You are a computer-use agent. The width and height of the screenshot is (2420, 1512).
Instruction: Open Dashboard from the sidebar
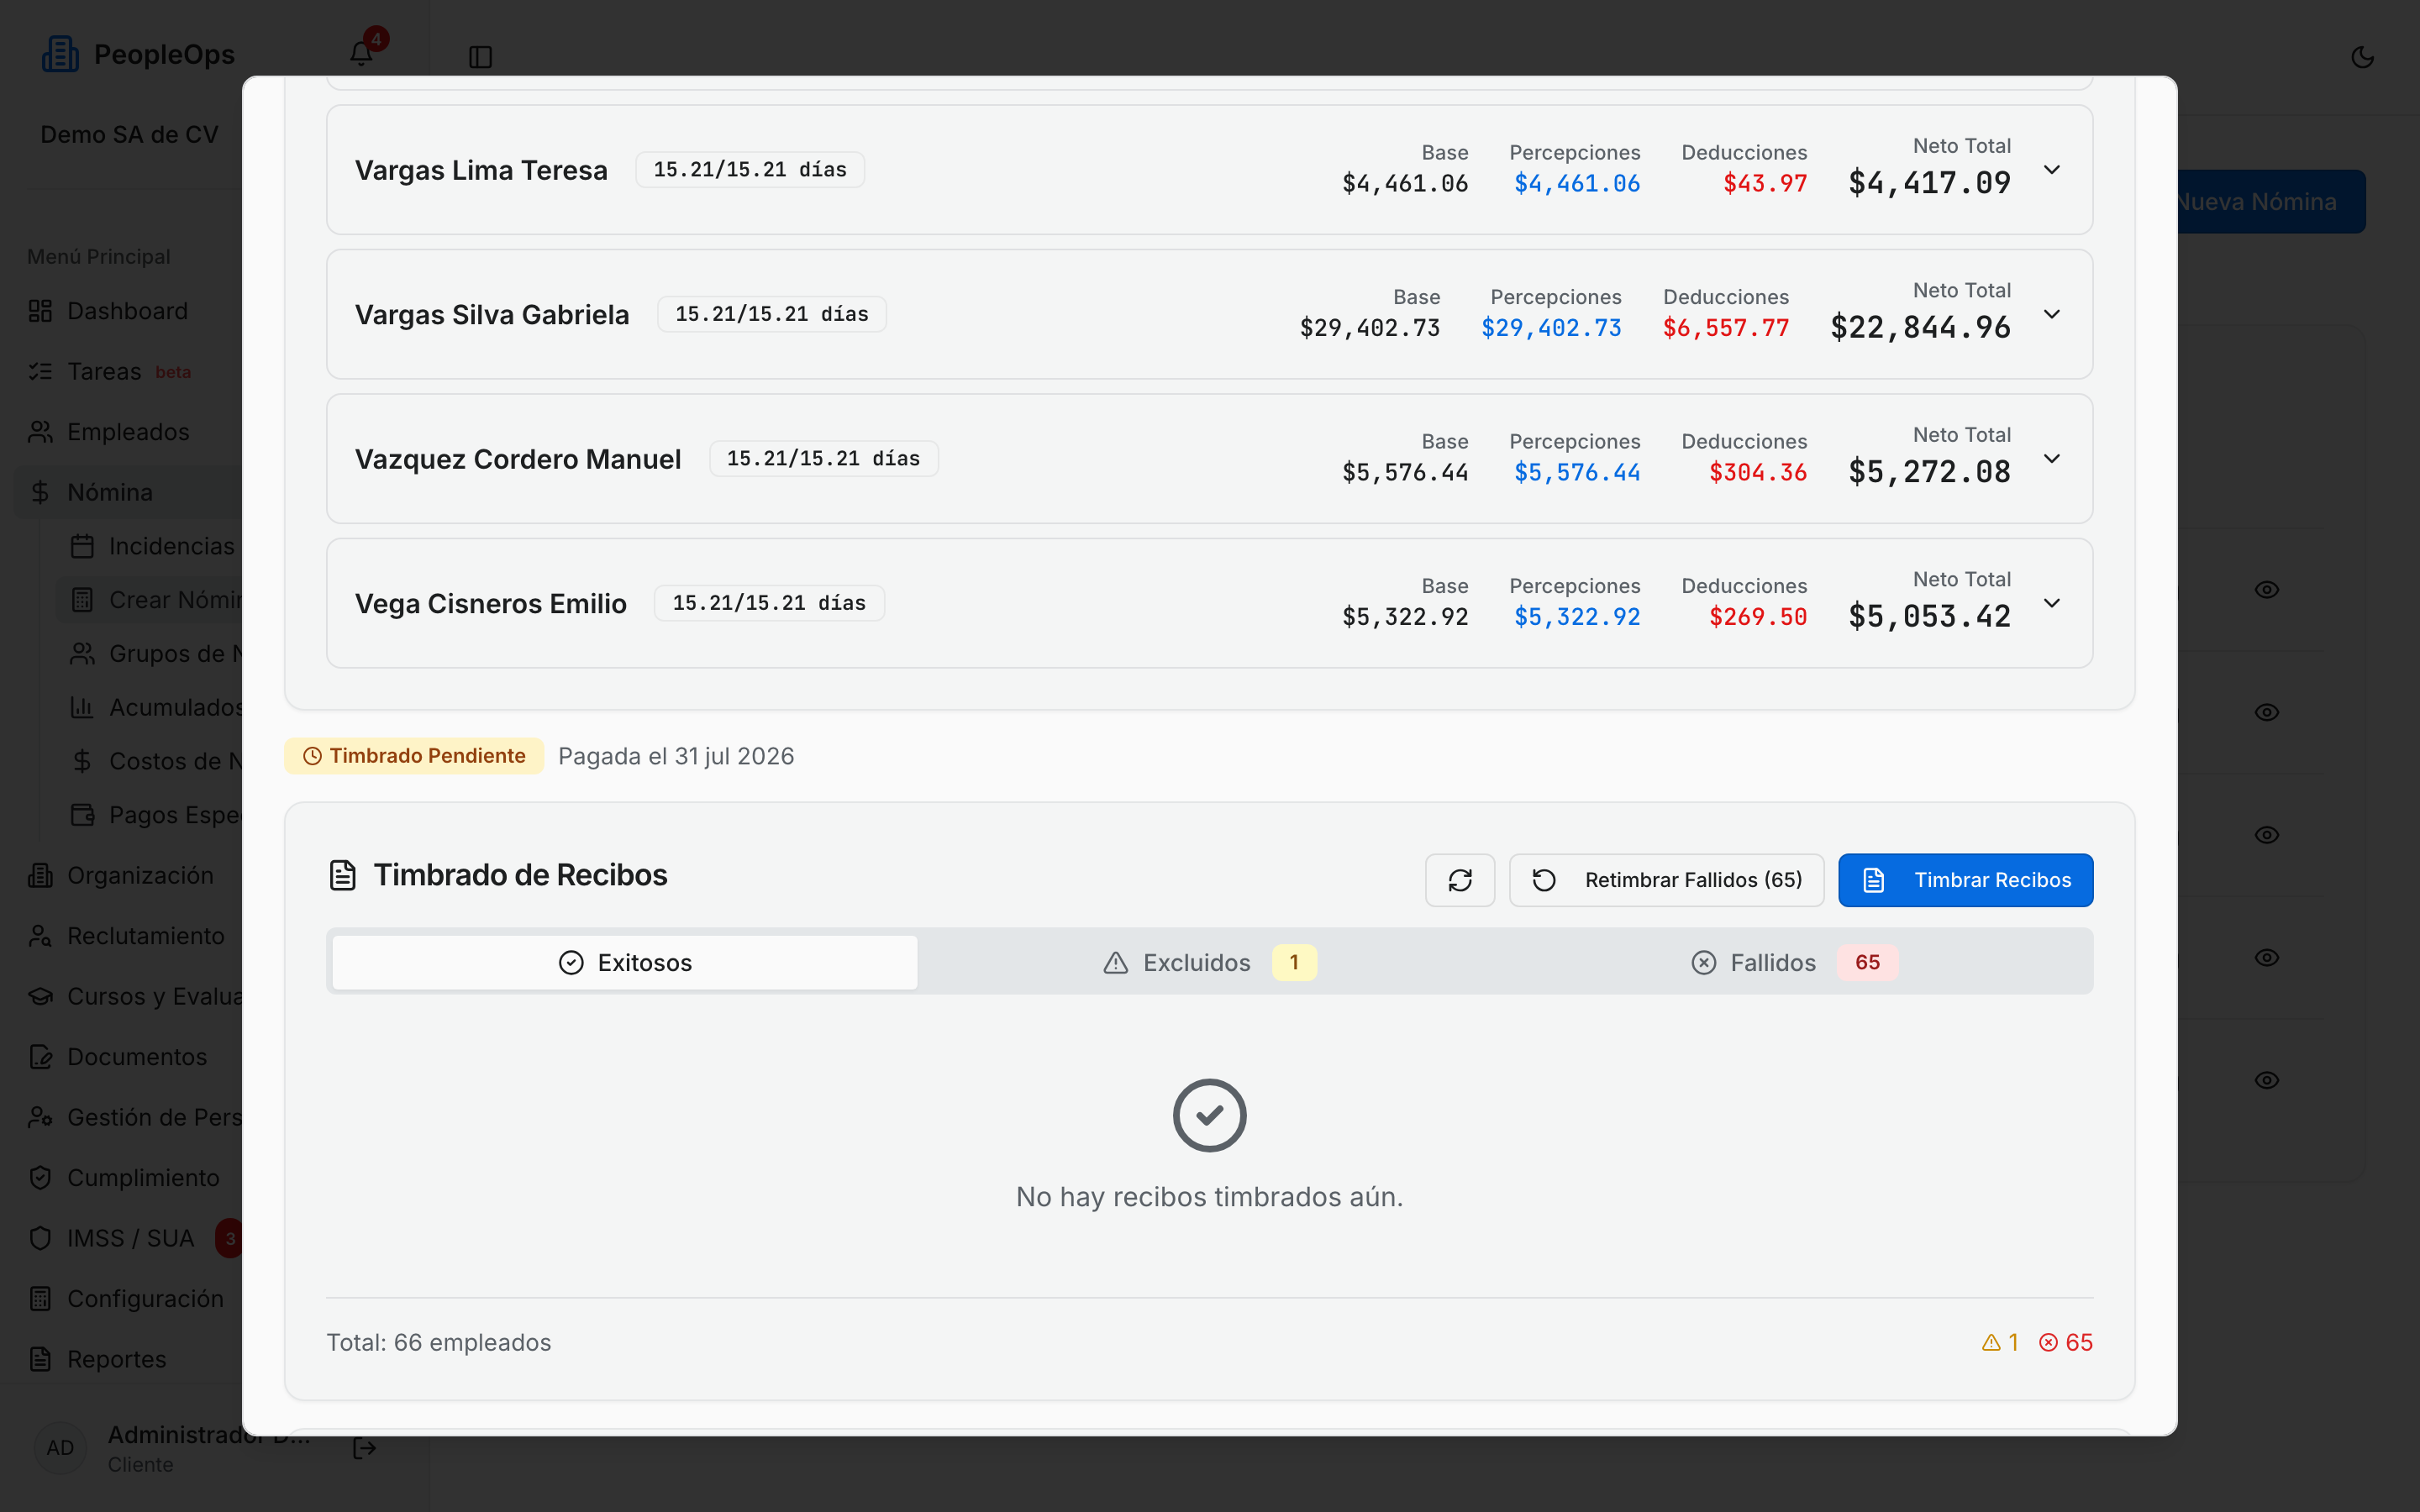(x=127, y=311)
